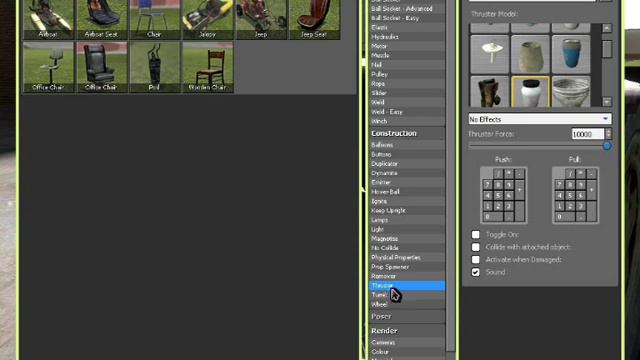Viewport: 640px width, 360px height.
Task: Switch to the Keep Upright tool
Action: pos(407,211)
